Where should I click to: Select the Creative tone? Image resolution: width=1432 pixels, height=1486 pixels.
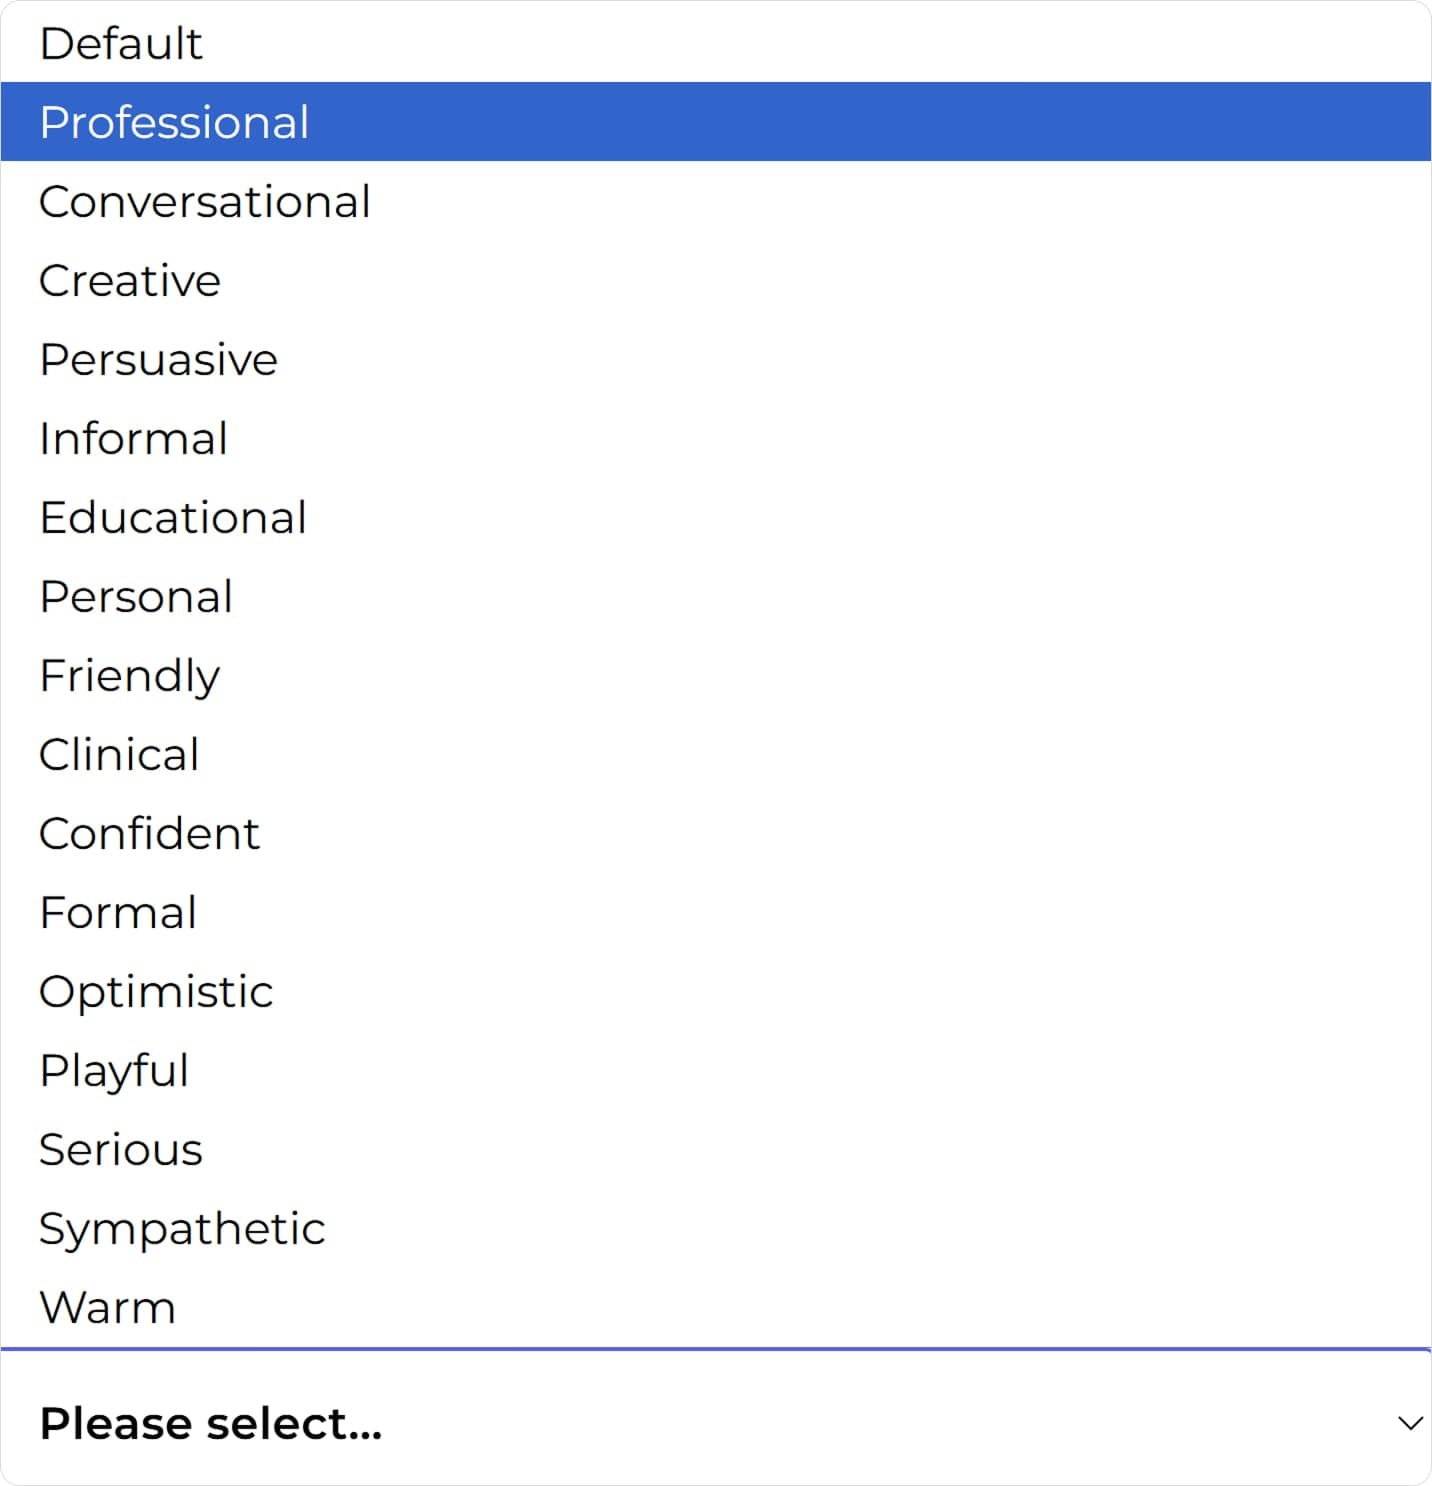click(x=130, y=281)
